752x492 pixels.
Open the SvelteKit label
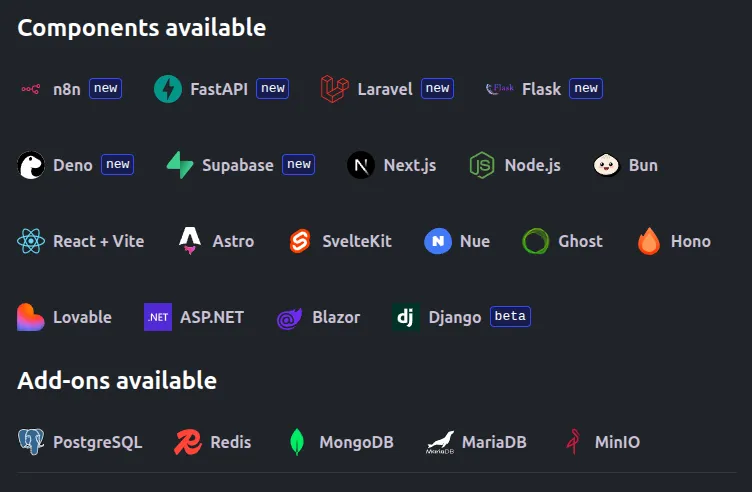[x=357, y=241]
